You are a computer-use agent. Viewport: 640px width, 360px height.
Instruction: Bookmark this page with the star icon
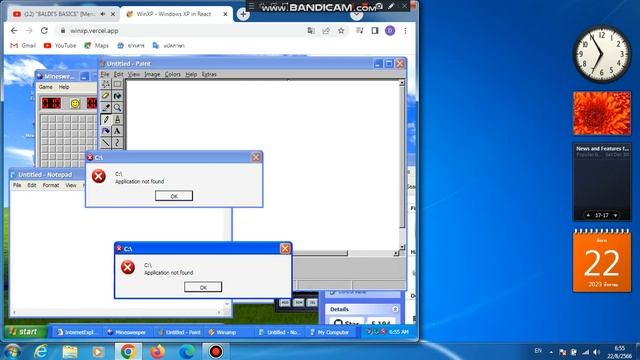tap(341, 31)
